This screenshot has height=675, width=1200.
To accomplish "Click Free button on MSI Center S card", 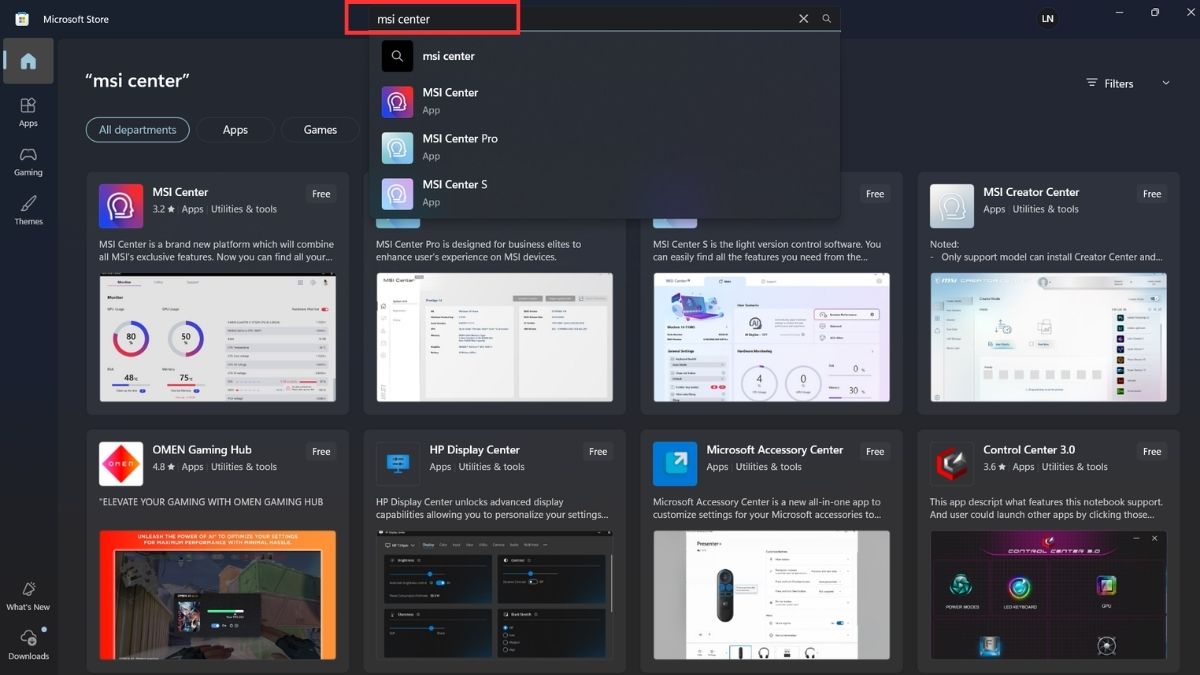I will click(x=875, y=194).
